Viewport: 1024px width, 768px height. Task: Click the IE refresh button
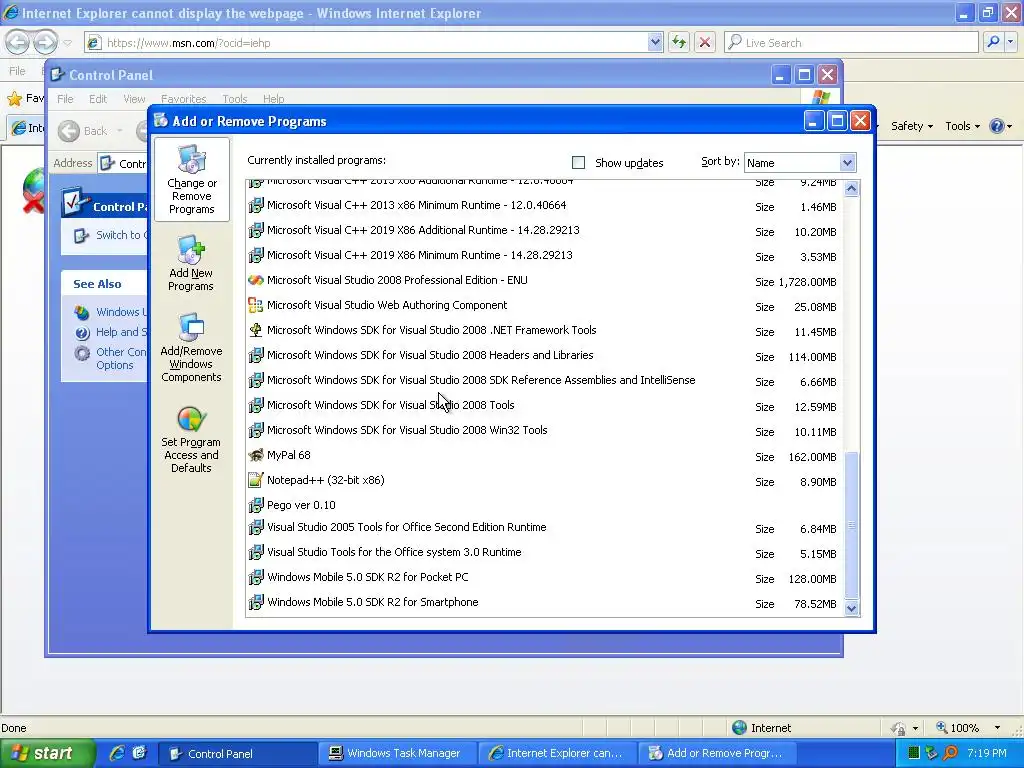point(679,42)
